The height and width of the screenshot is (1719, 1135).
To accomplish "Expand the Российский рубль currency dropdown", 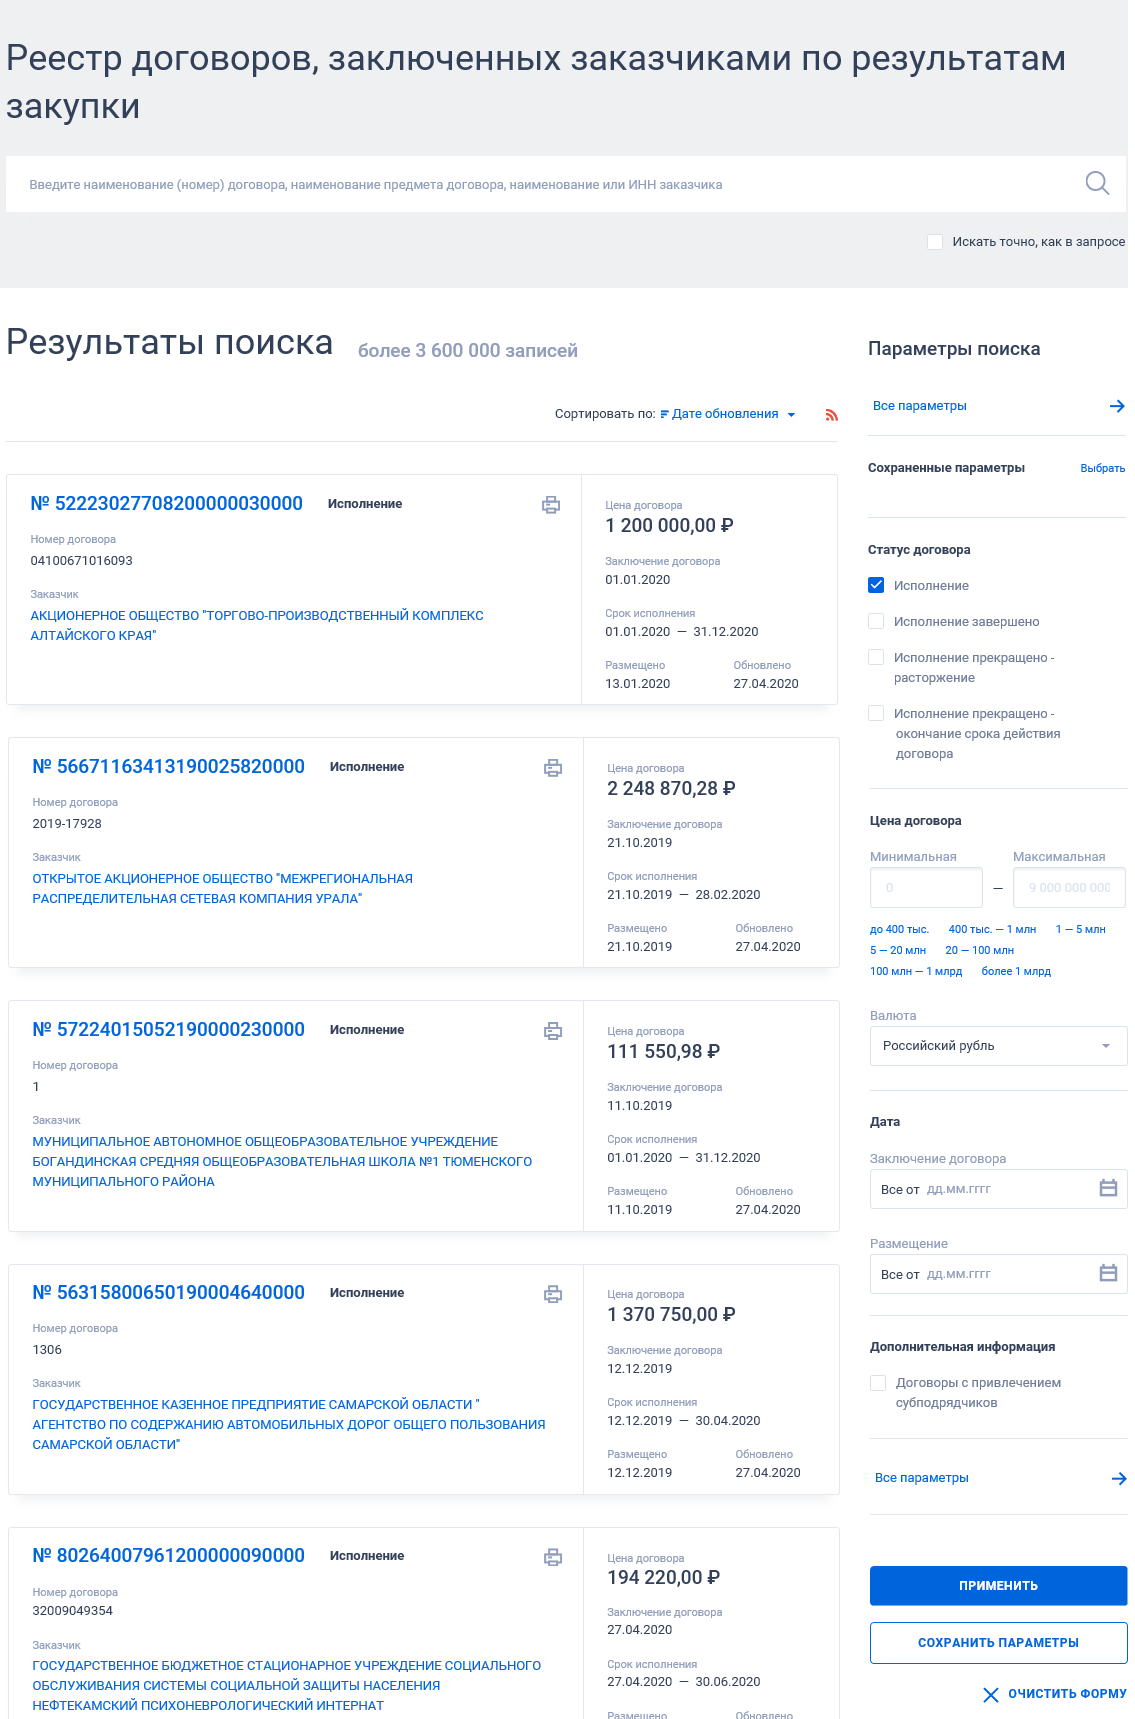I will click(998, 1046).
